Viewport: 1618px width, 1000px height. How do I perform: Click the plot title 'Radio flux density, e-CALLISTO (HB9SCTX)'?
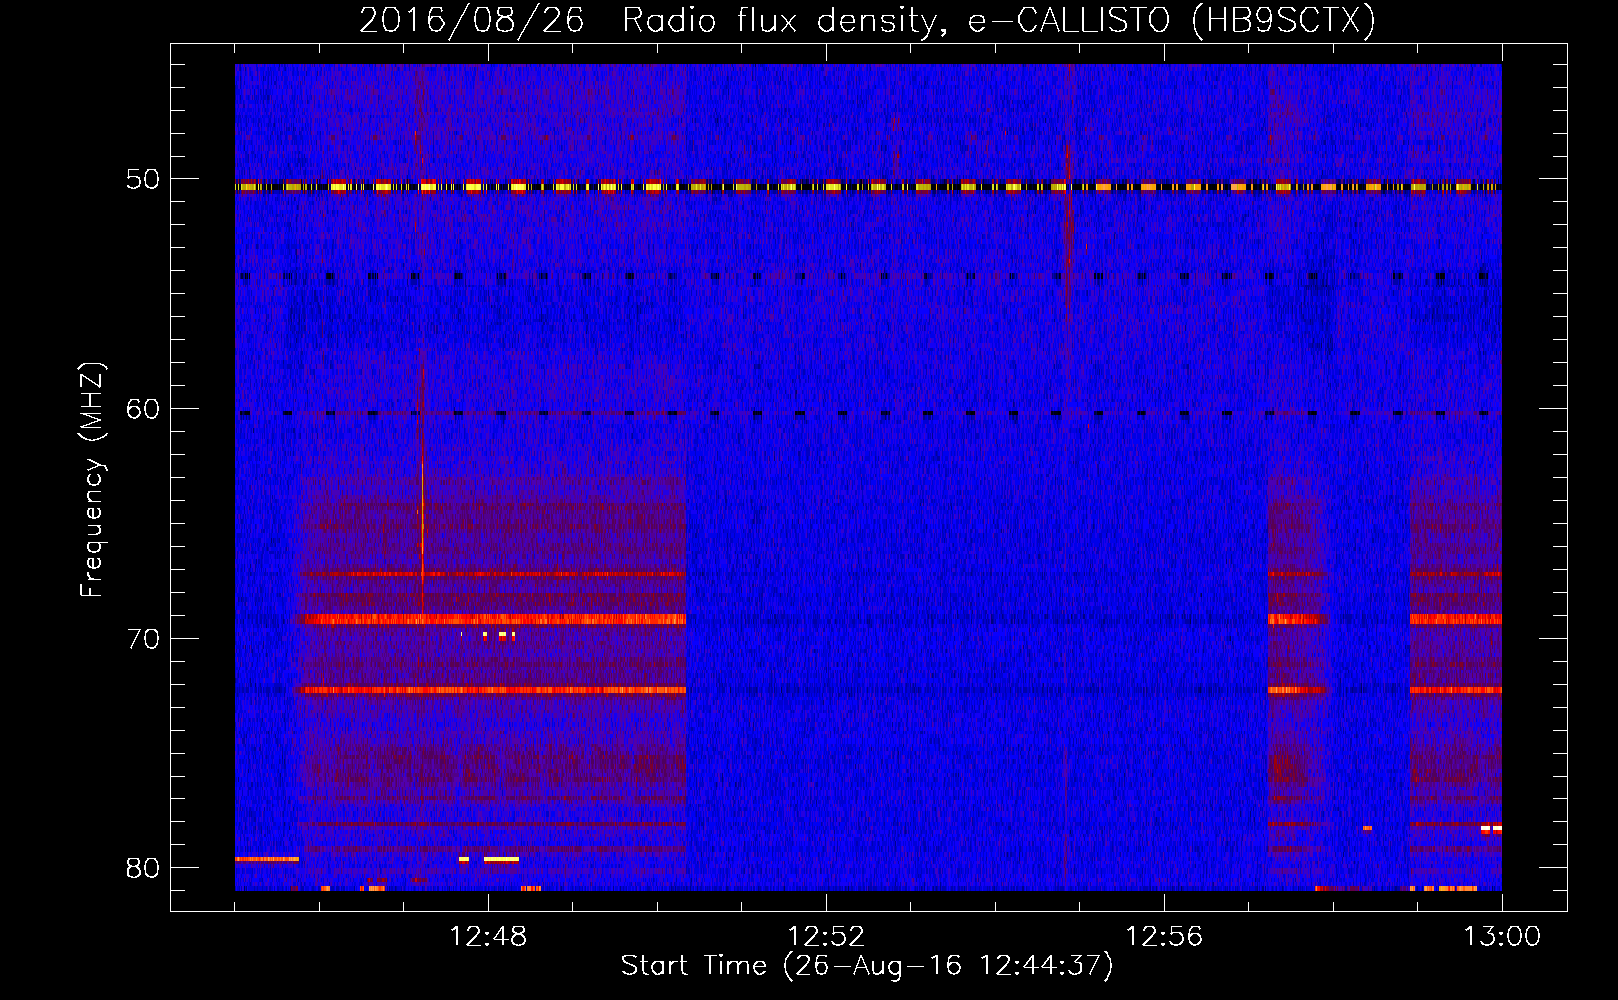(x=999, y=21)
